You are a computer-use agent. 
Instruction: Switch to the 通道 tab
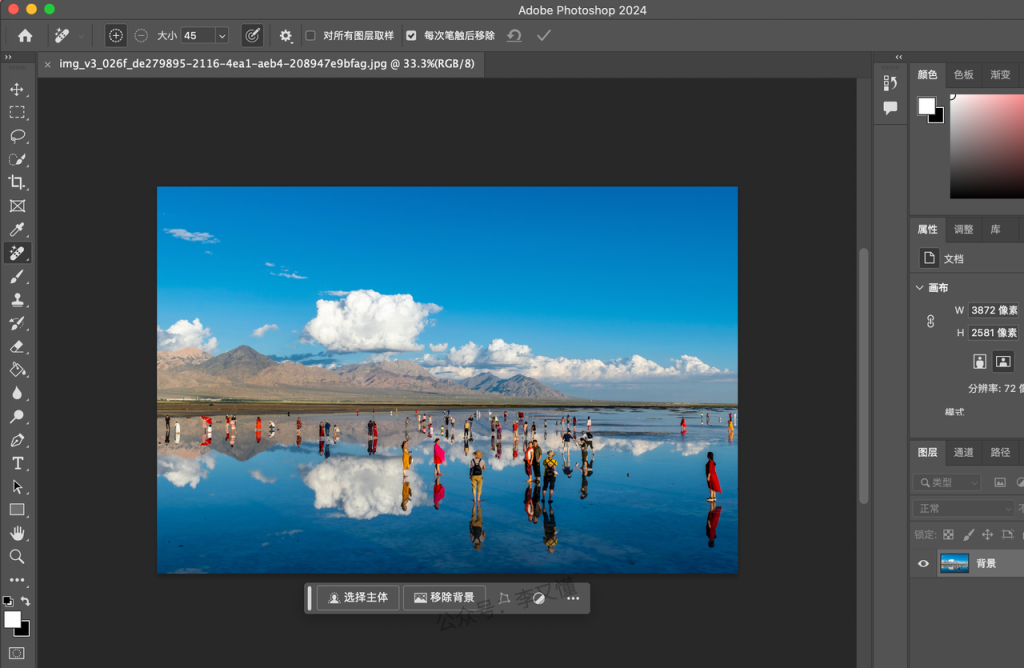click(963, 452)
